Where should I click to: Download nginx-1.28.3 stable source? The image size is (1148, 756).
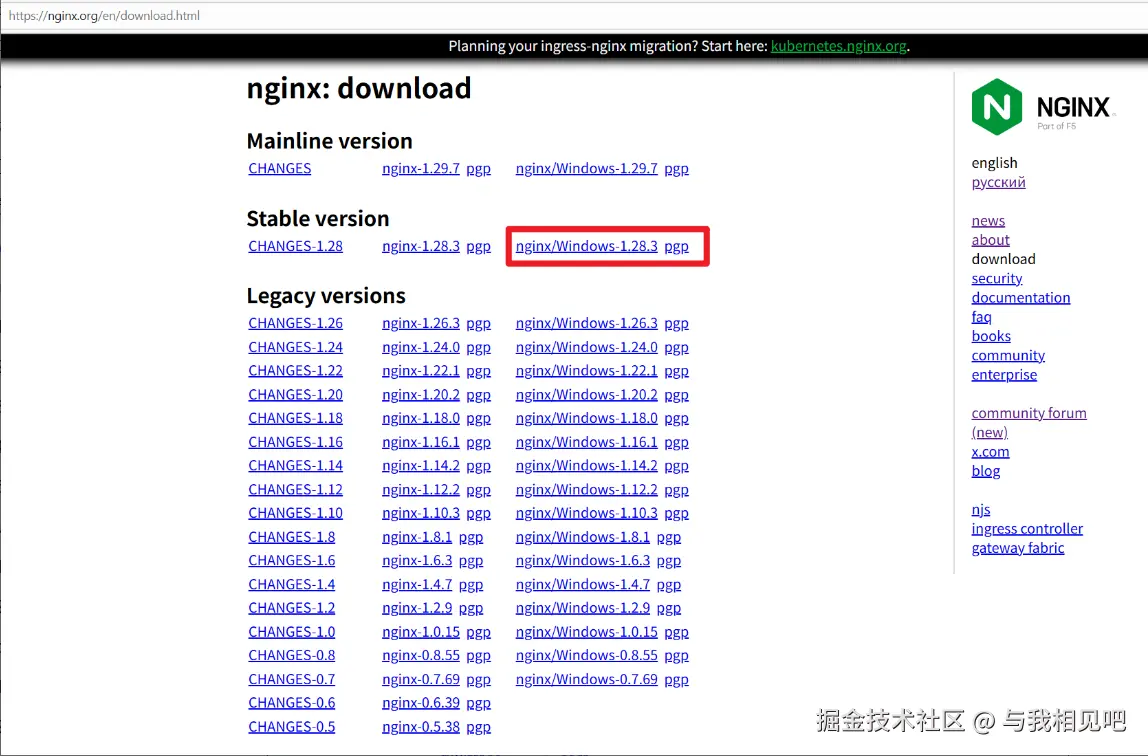pyautogui.click(x=421, y=246)
